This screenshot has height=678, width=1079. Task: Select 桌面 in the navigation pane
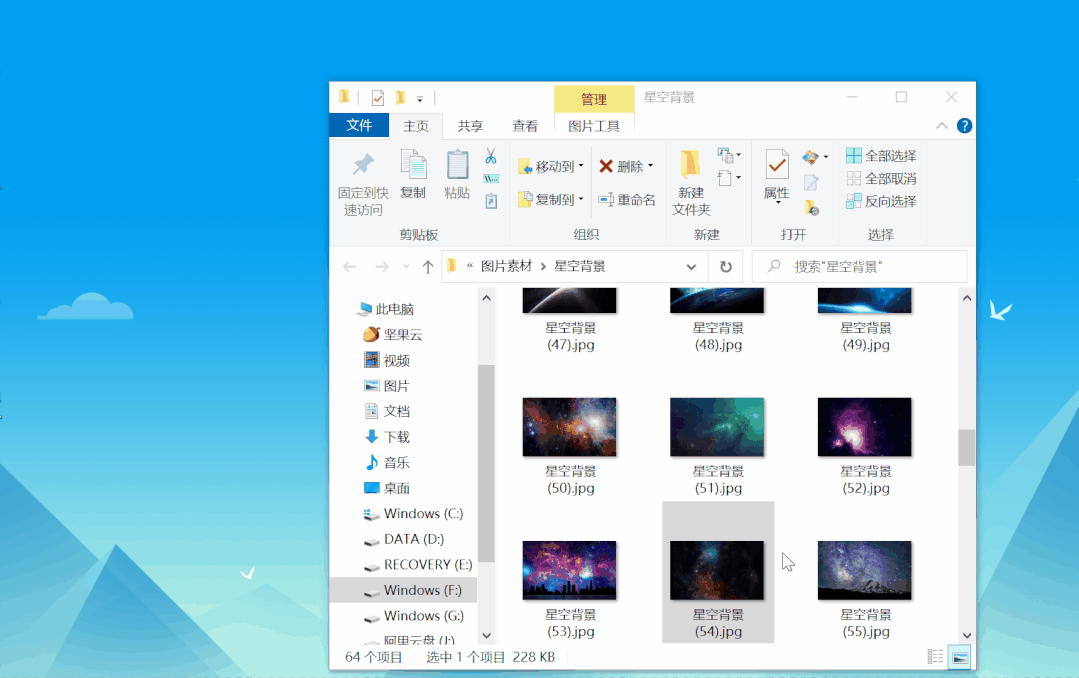tap(387, 488)
